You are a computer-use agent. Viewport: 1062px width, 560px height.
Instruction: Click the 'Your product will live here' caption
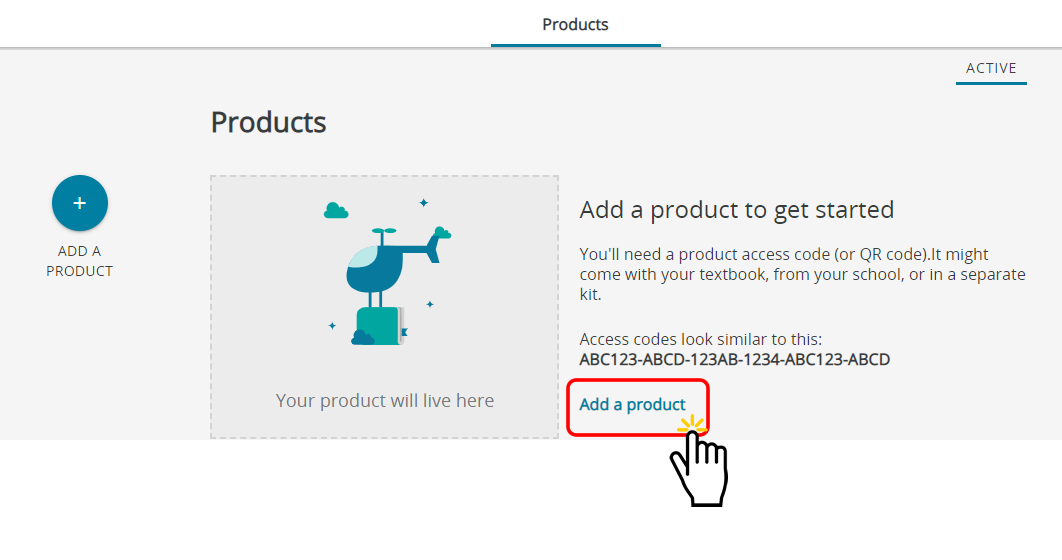click(385, 401)
